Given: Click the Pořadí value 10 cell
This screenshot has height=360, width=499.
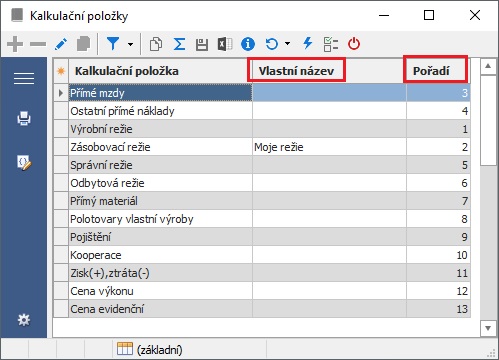Looking at the screenshot, I should coord(438,255).
